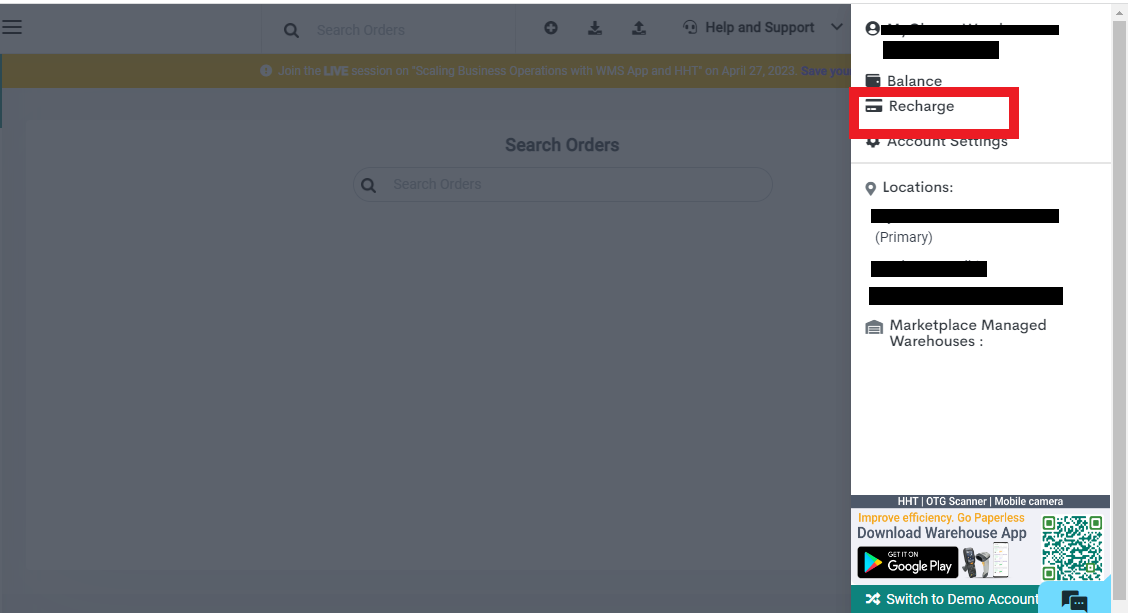1128x613 pixels.
Task: Click the upload arrow icon
Action: click(639, 28)
